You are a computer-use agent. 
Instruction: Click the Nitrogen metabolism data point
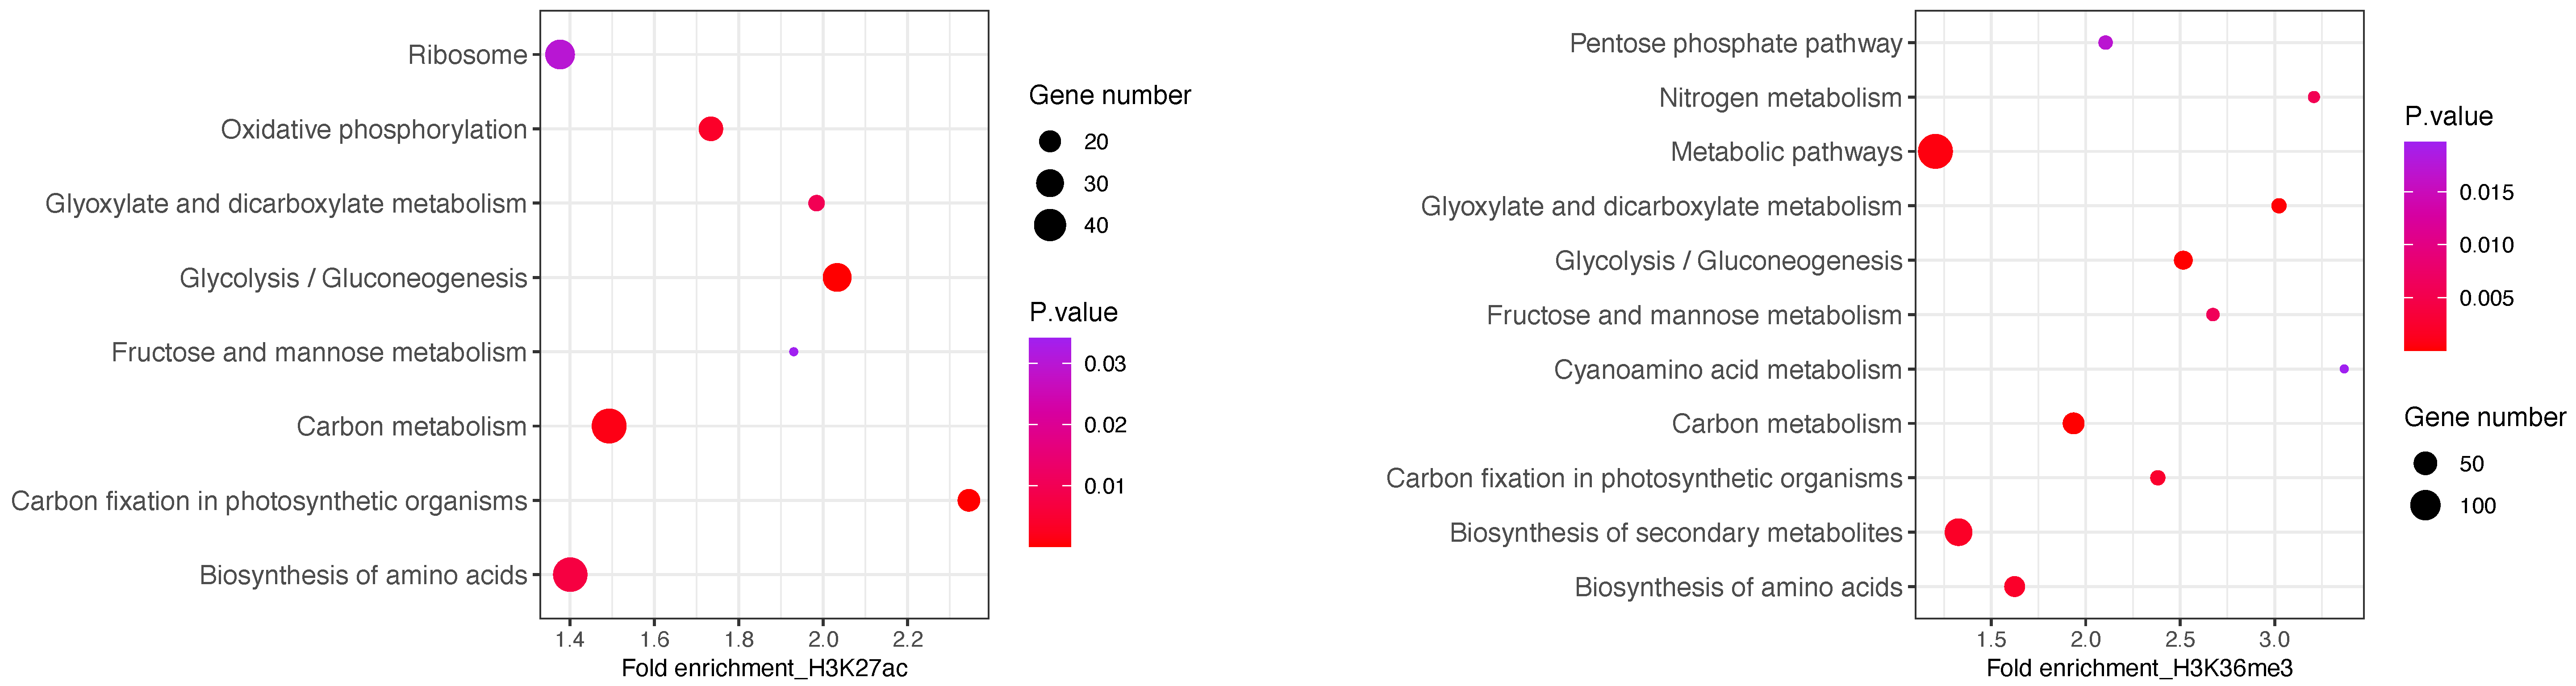(2313, 97)
